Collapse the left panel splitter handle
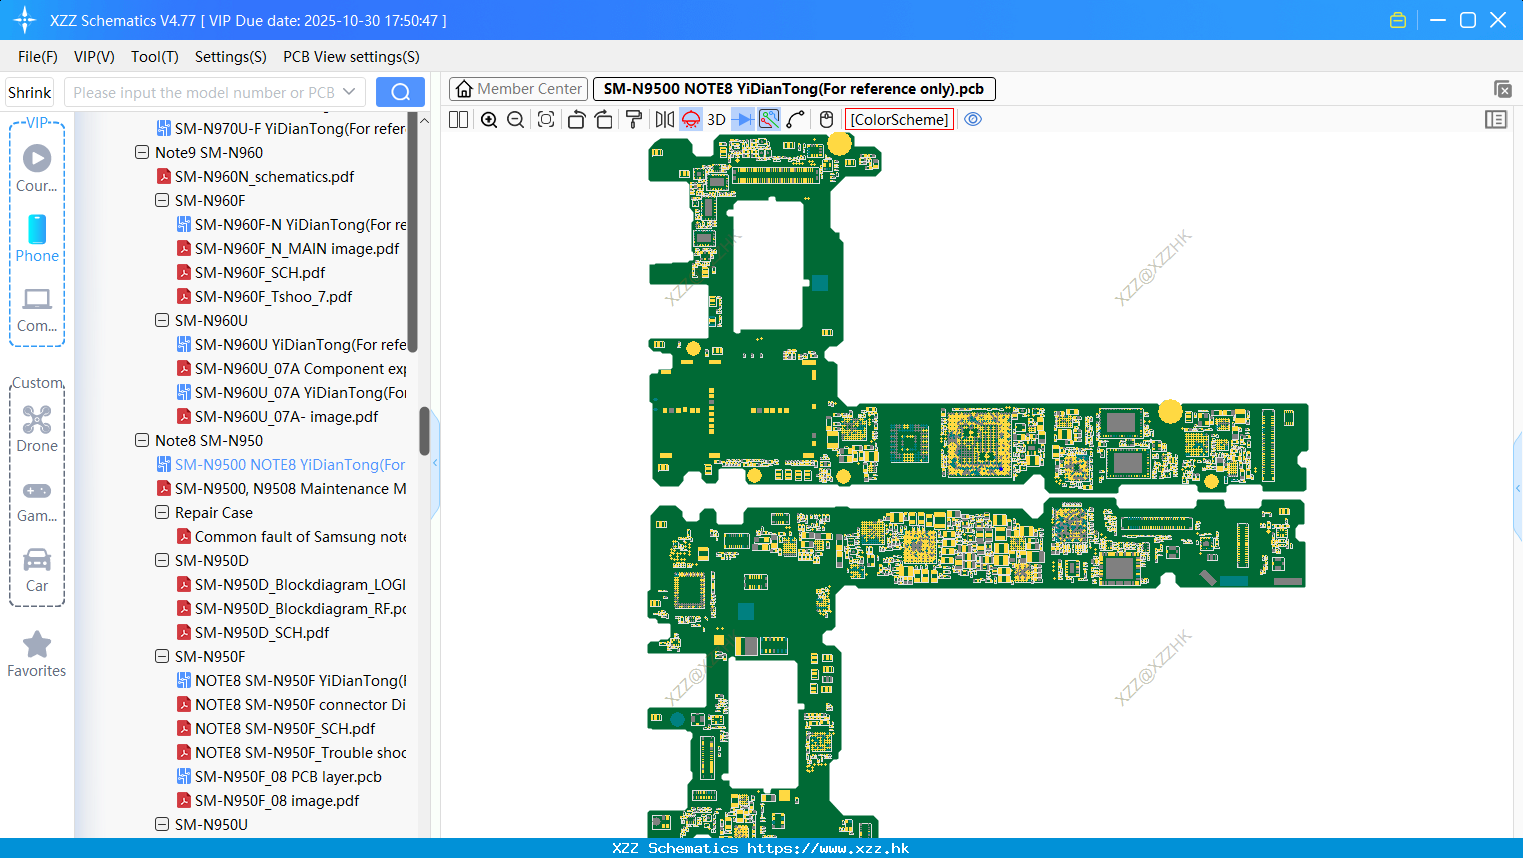1523x858 pixels. pyautogui.click(x=435, y=463)
